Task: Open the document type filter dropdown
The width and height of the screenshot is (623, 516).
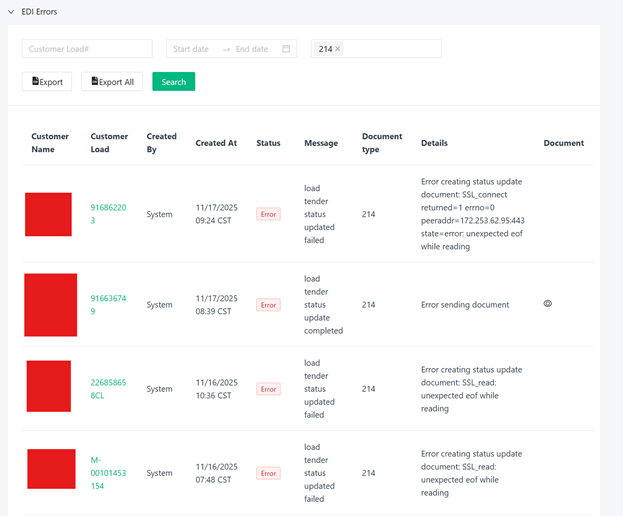Action: coord(376,49)
